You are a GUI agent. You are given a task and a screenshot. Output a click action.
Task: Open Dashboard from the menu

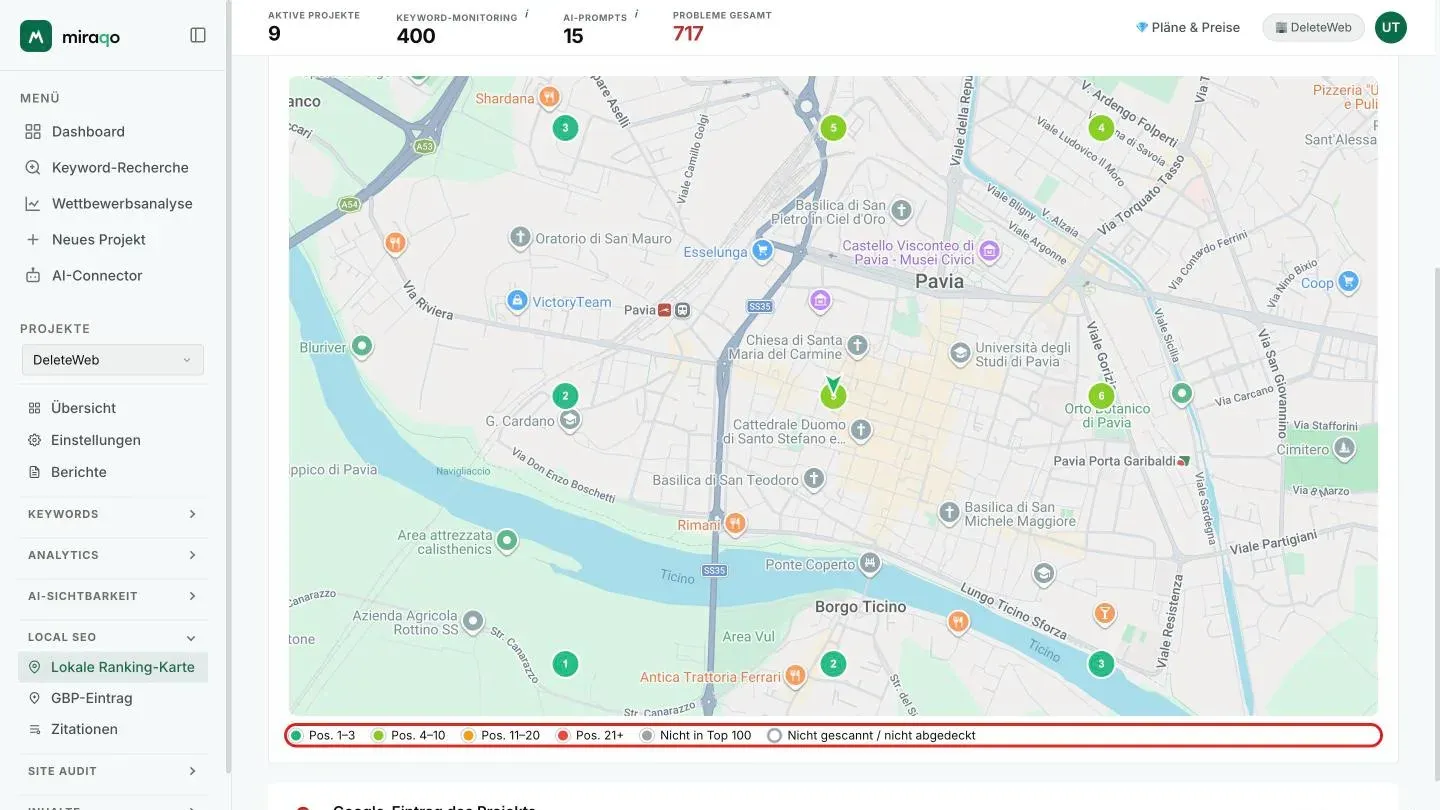point(88,131)
